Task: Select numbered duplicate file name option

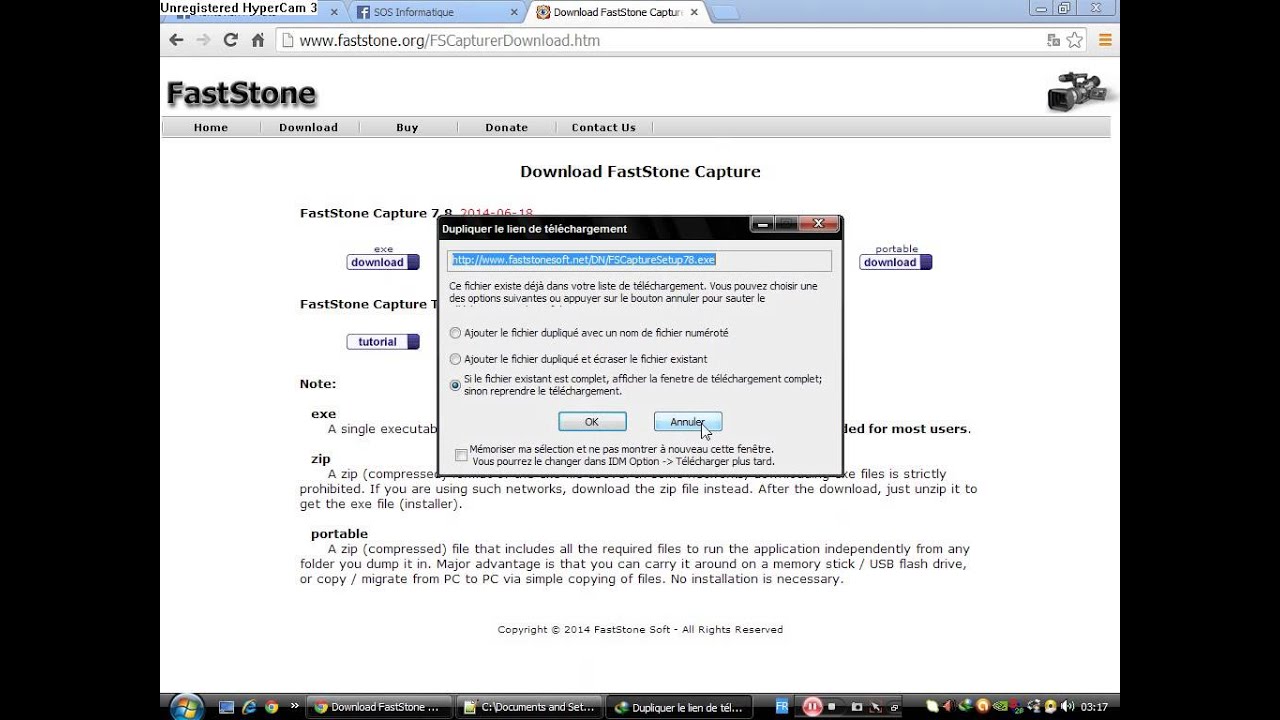Action: pyautogui.click(x=456, y=333)
